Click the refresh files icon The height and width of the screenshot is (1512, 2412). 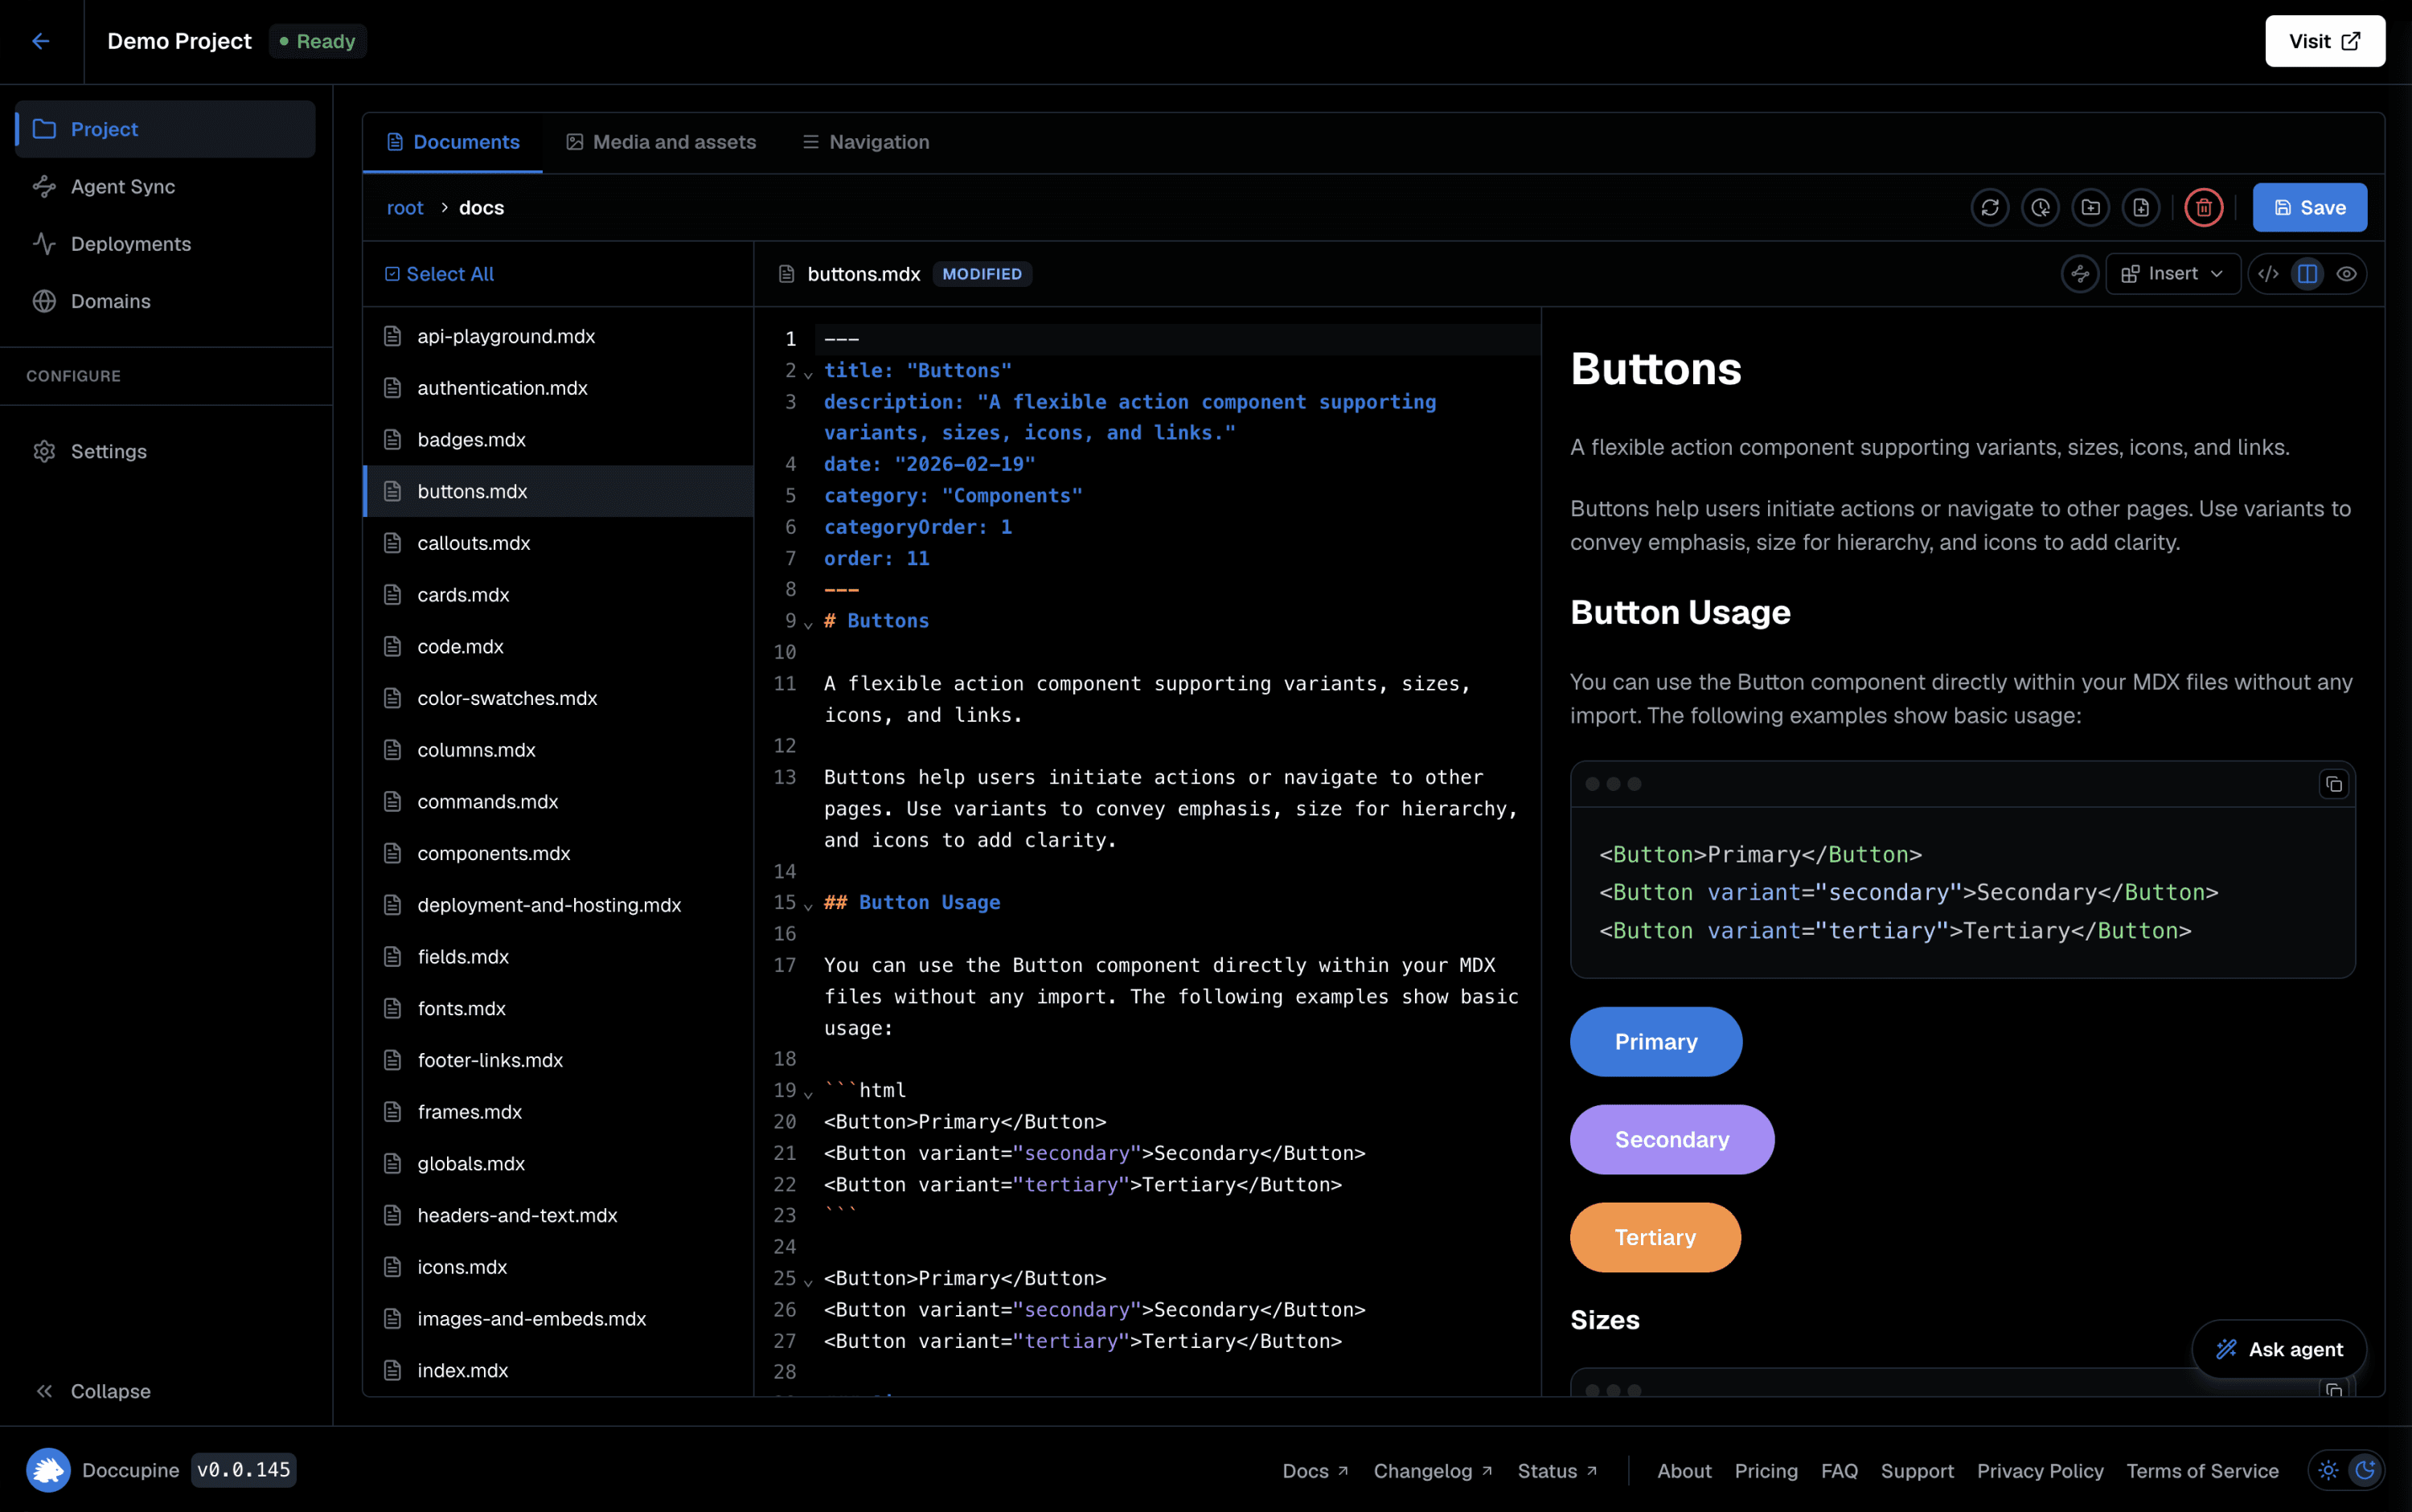[1990, 208]
